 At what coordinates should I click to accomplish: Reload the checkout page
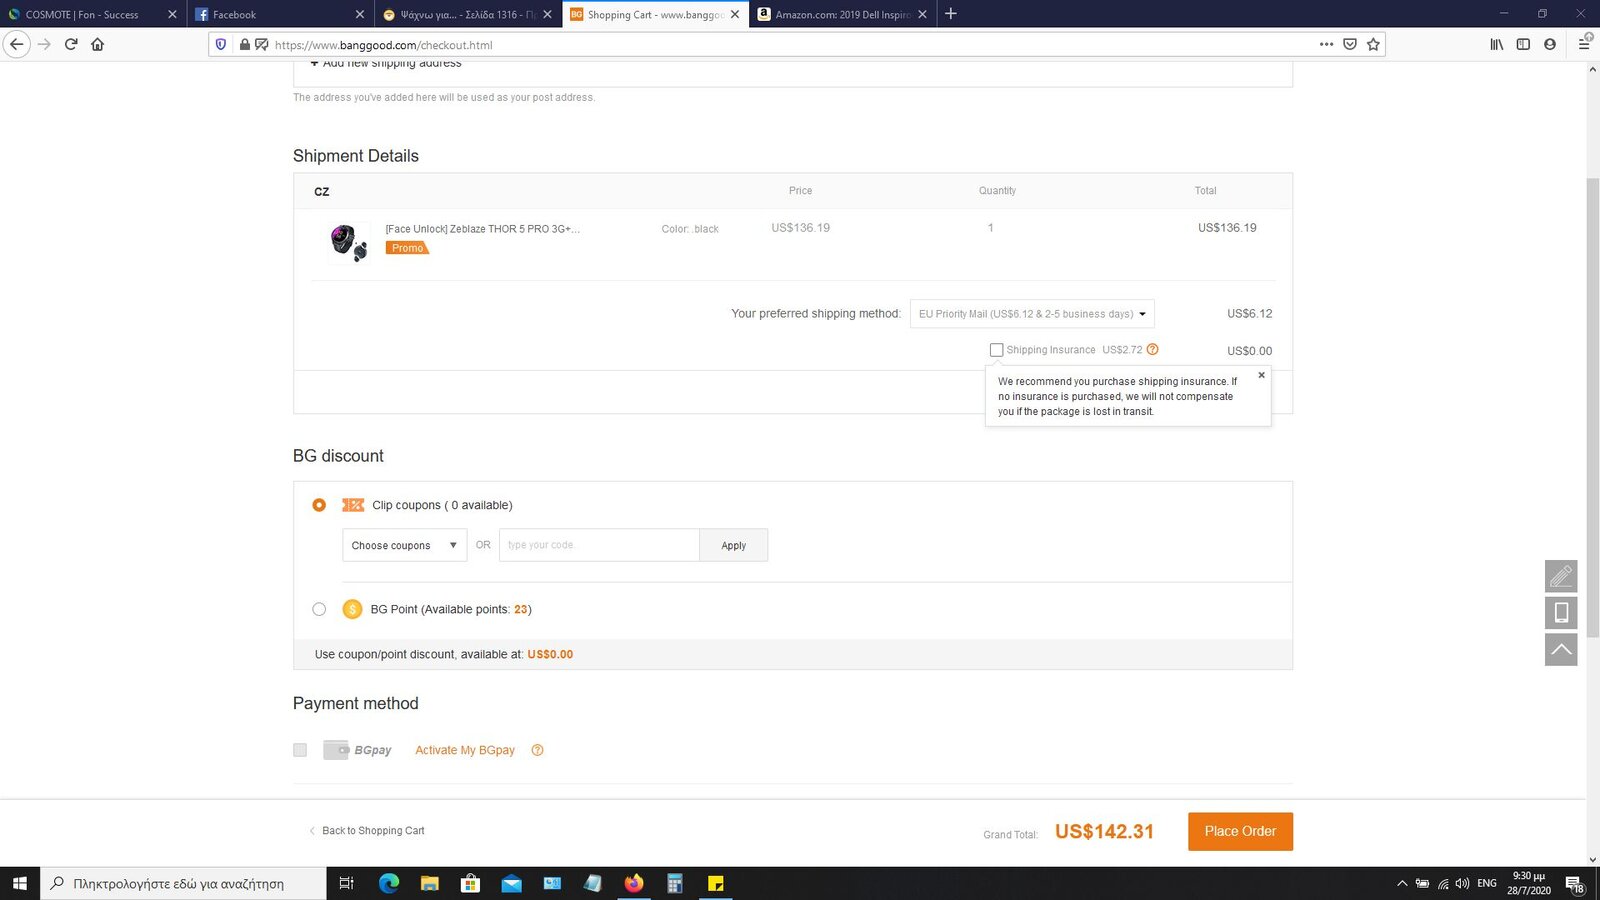coord(71,44)
